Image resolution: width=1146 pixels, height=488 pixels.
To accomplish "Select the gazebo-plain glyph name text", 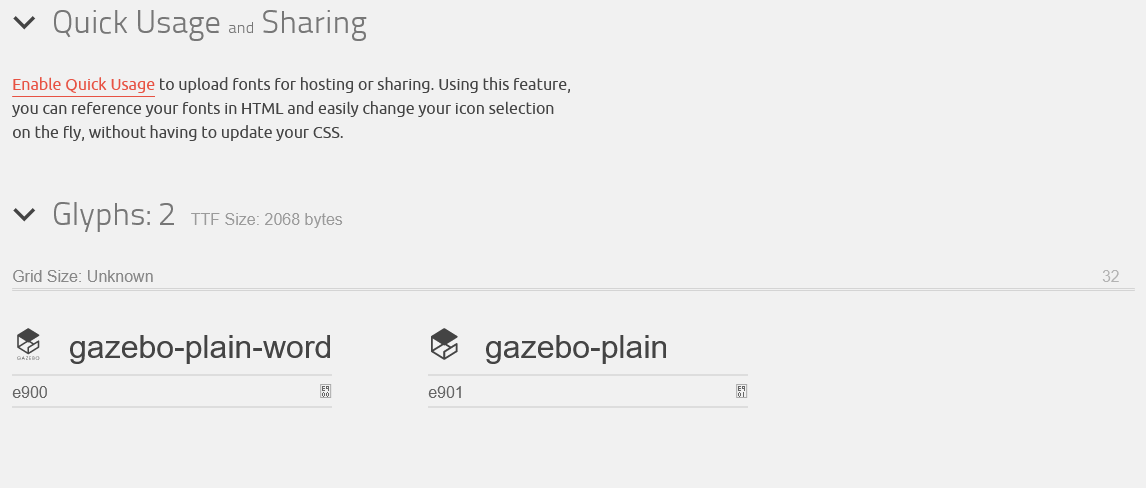I will click(575, 347).
